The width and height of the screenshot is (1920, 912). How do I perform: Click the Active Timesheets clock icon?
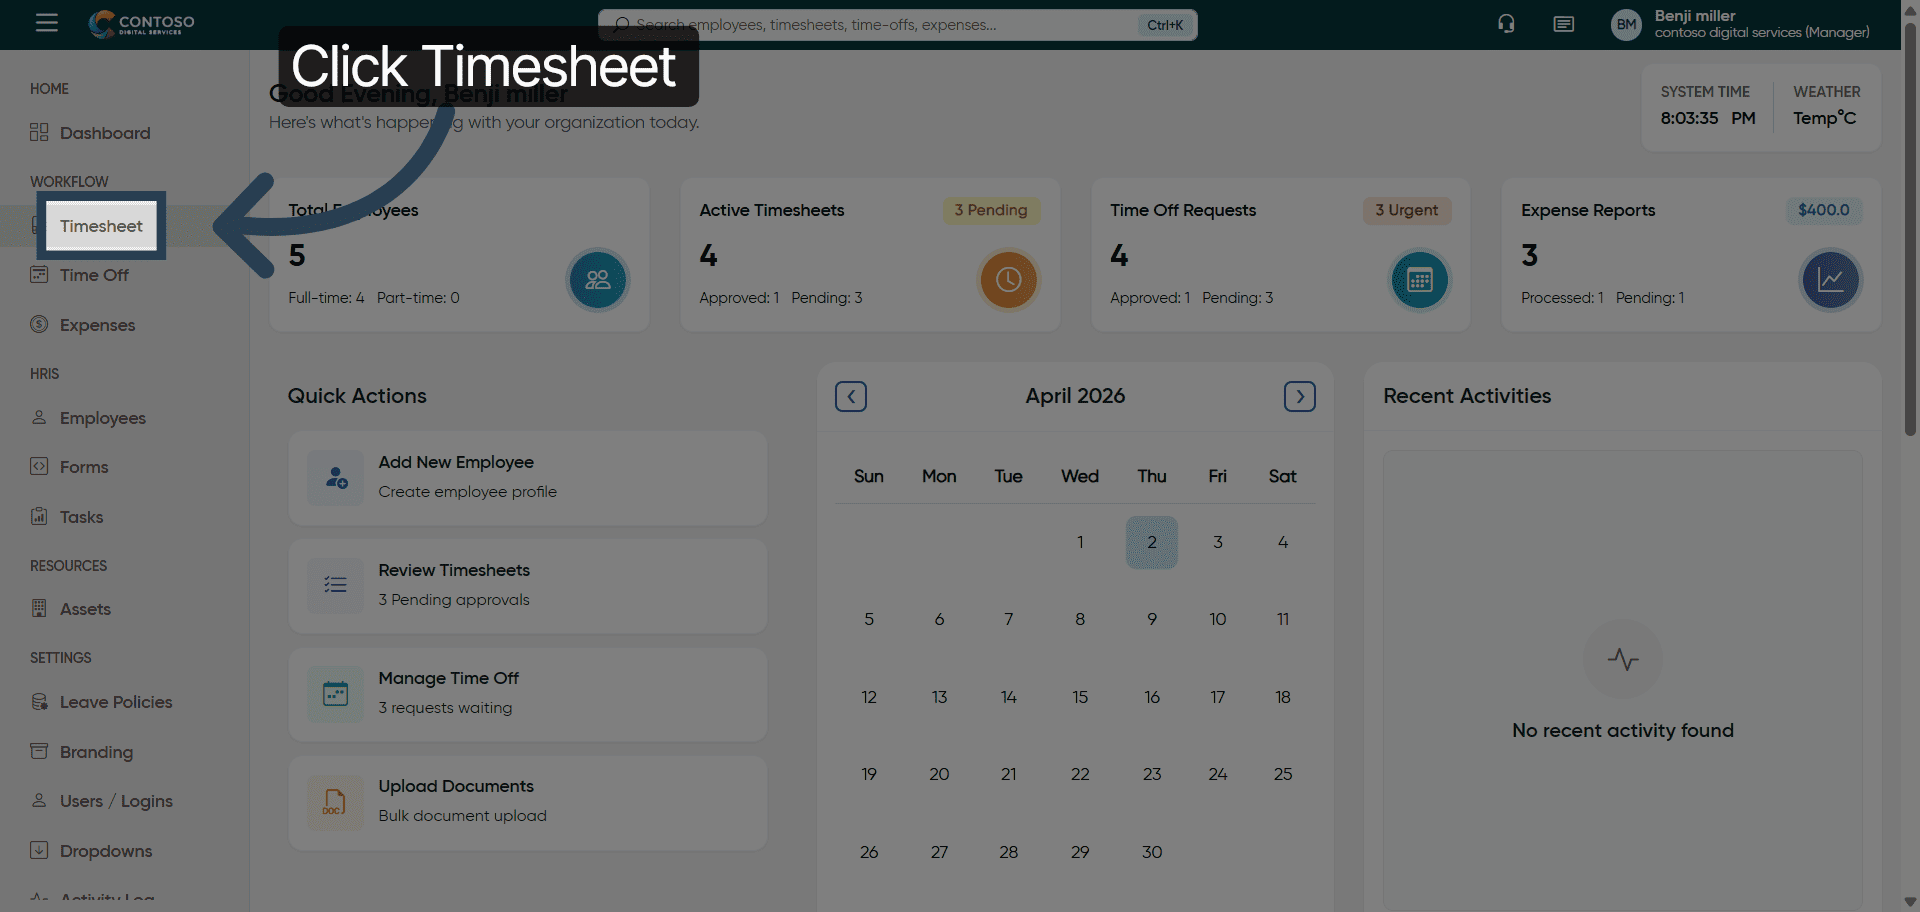tap(1008, 280)
